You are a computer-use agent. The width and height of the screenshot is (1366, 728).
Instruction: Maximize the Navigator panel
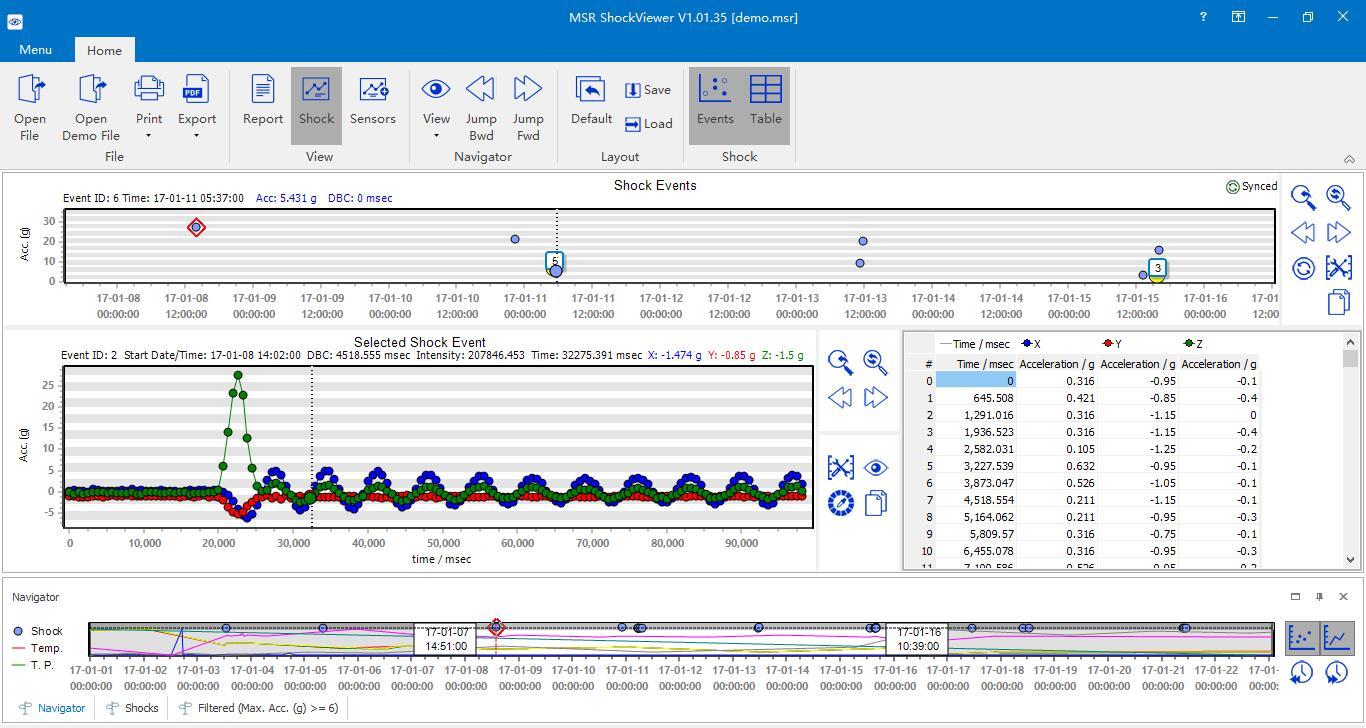click(1295, 597)
